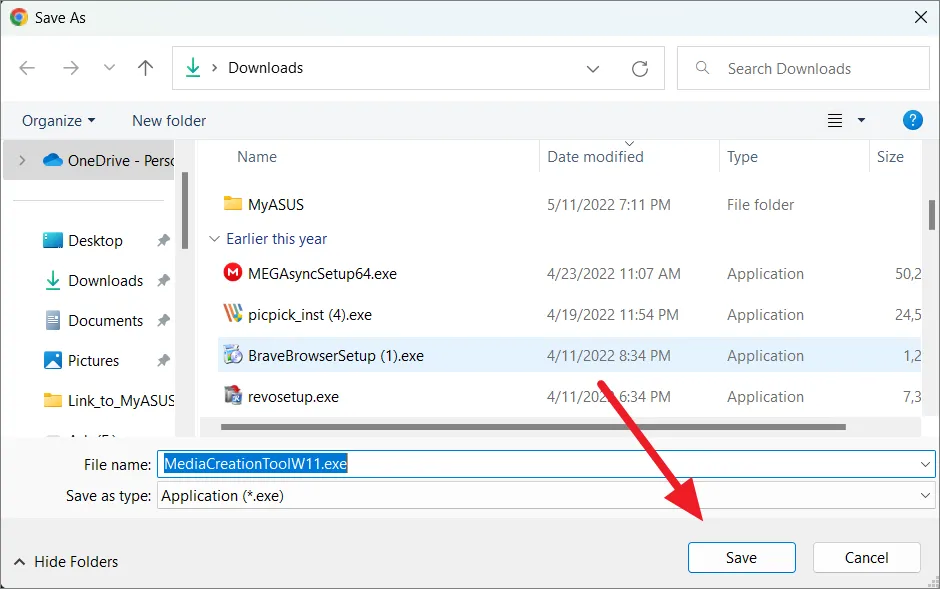
Task: Open the Save as type dropdown
Action: click(925, 496)
